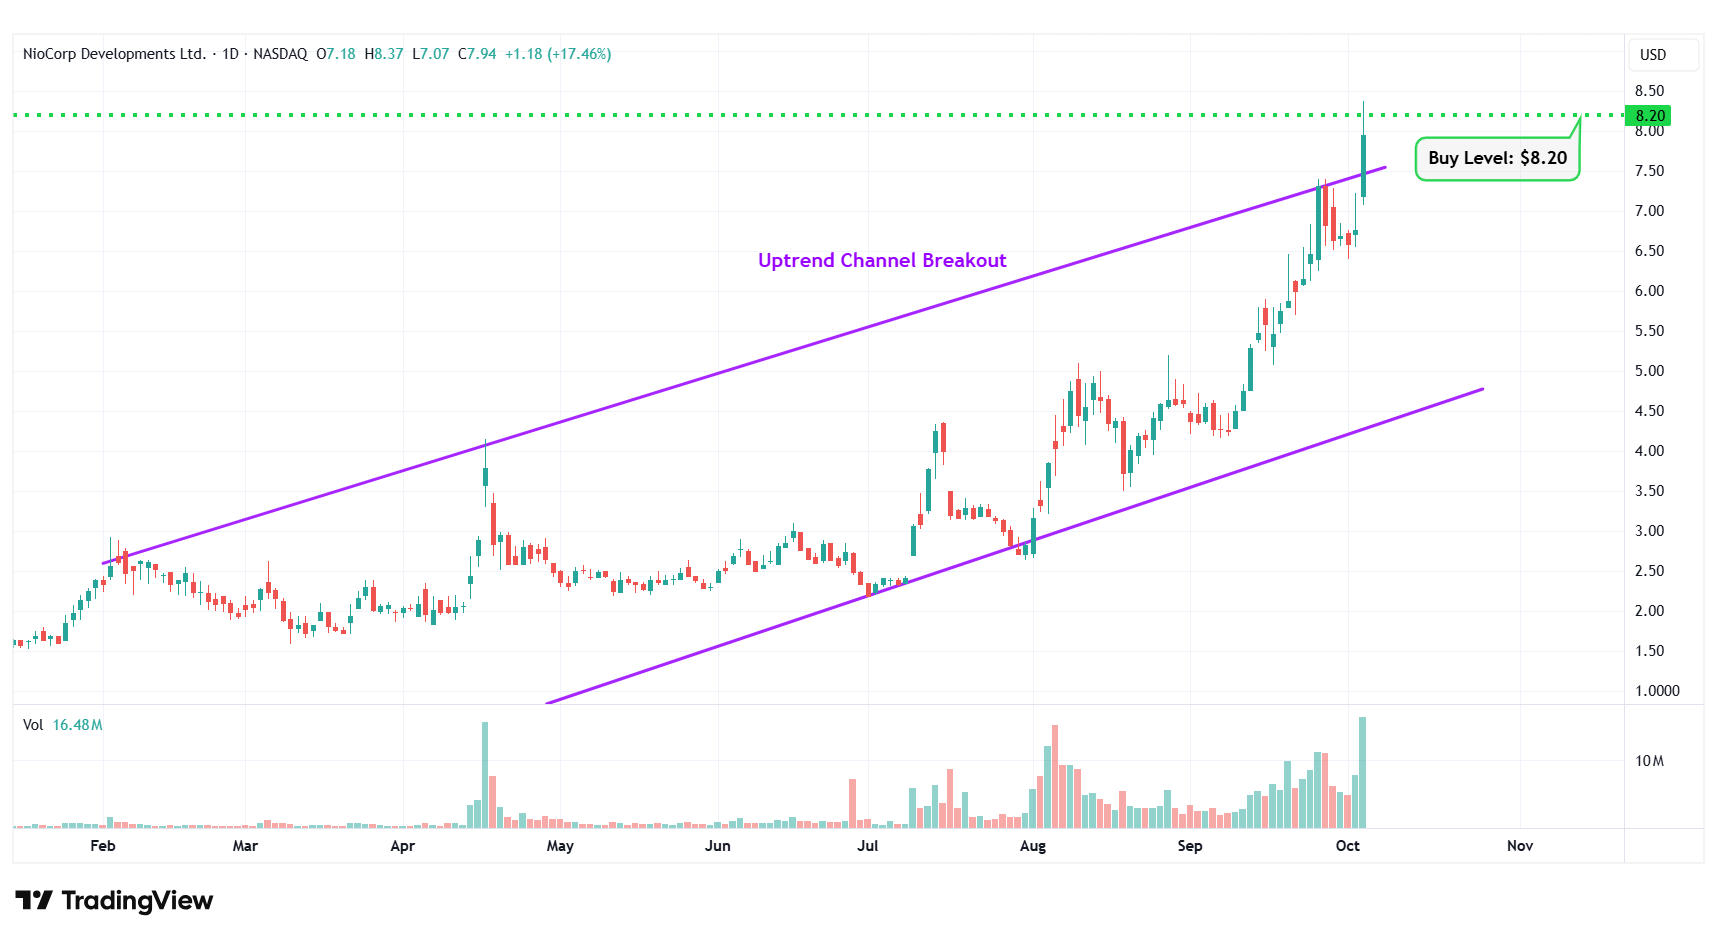
Task: Click the Jul label on time axis
Action: [x=867, y=846]
